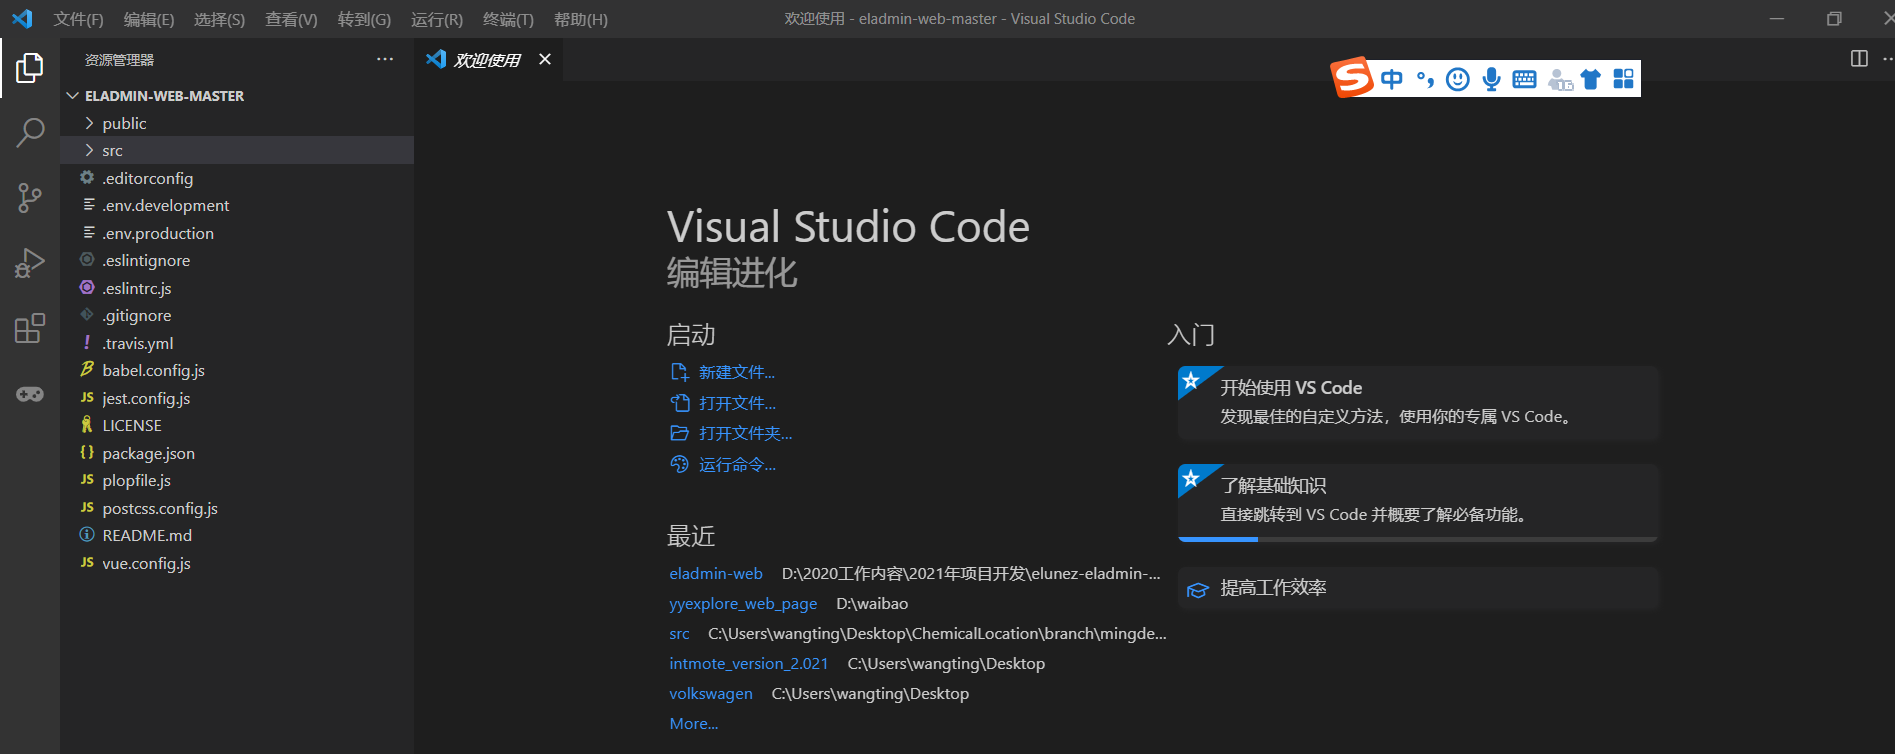Open the Explorer view in activity bar

click(30, 68)
